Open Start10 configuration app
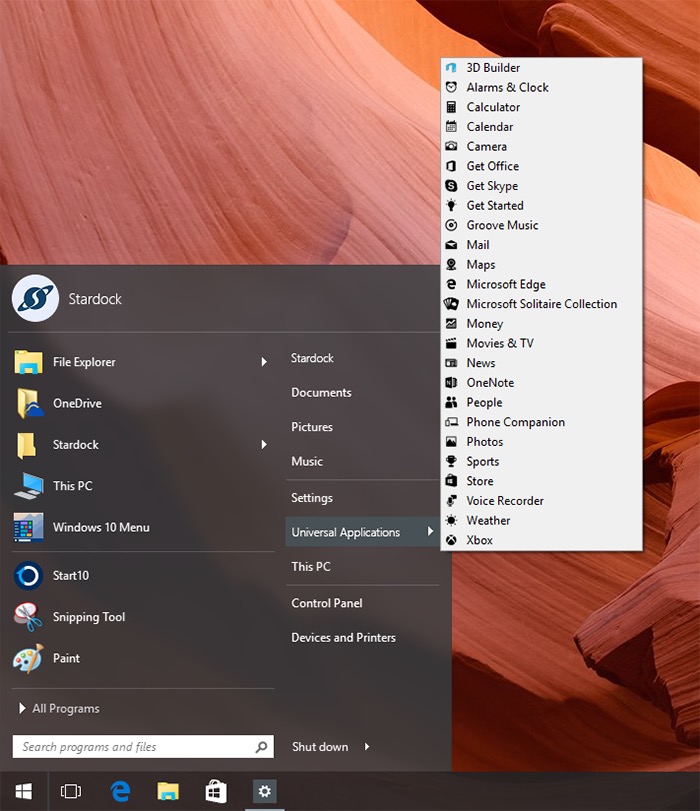The width and height of the screenshot is (700, 811). [x=70, y=575]
